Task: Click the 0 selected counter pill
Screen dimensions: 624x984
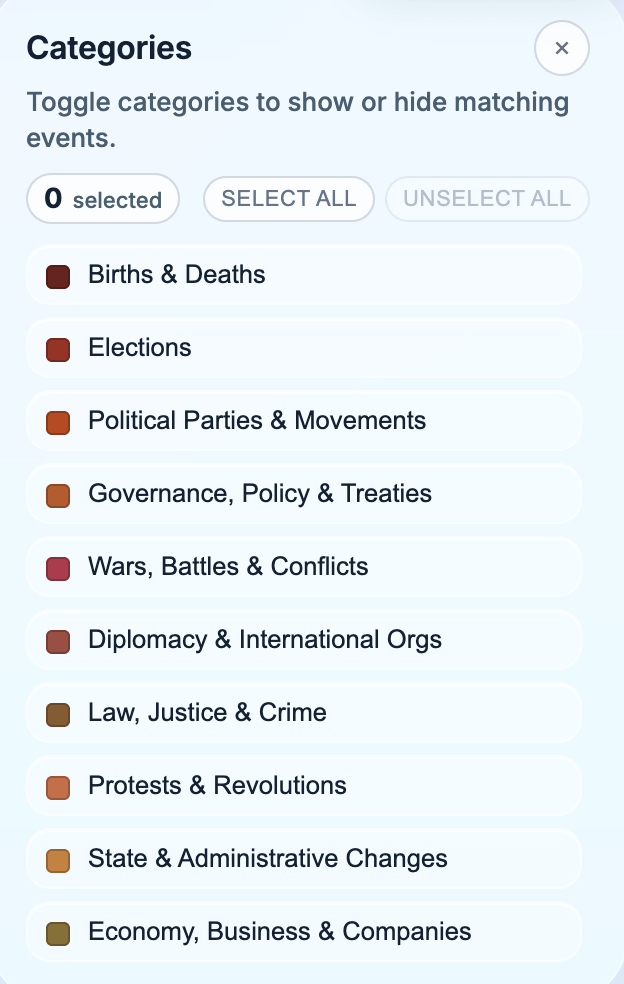Action: (102, 199)
